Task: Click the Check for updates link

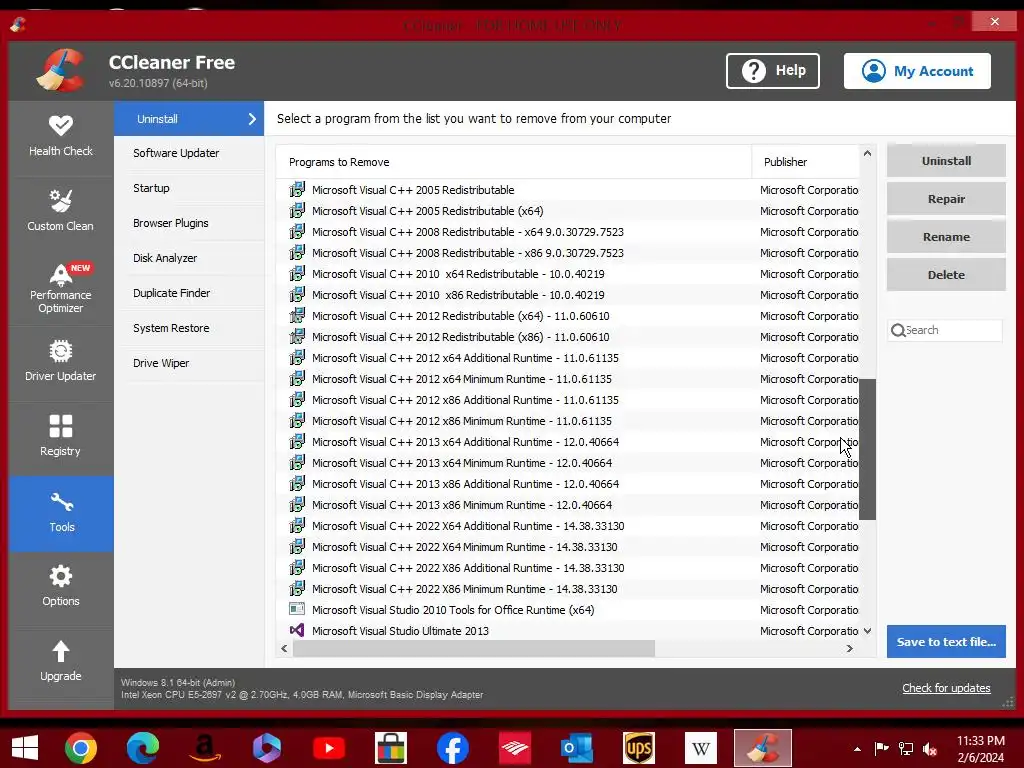Action: pyautogui.click(x=946, y=688)
